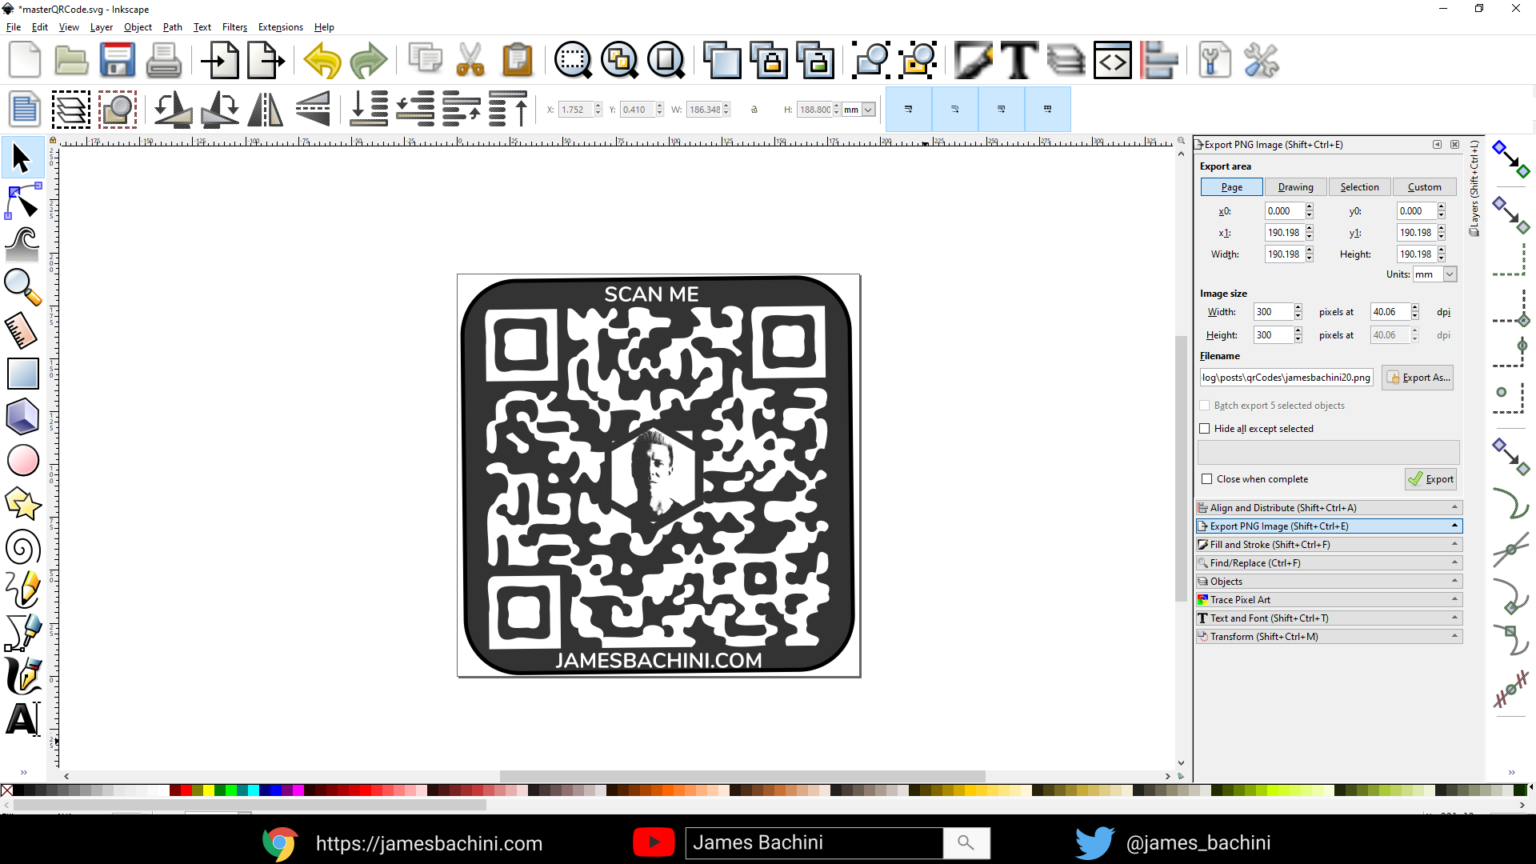Open the export Units dropdown
The width and height of the screenshot is (1536, 864).
point(1433,274)
